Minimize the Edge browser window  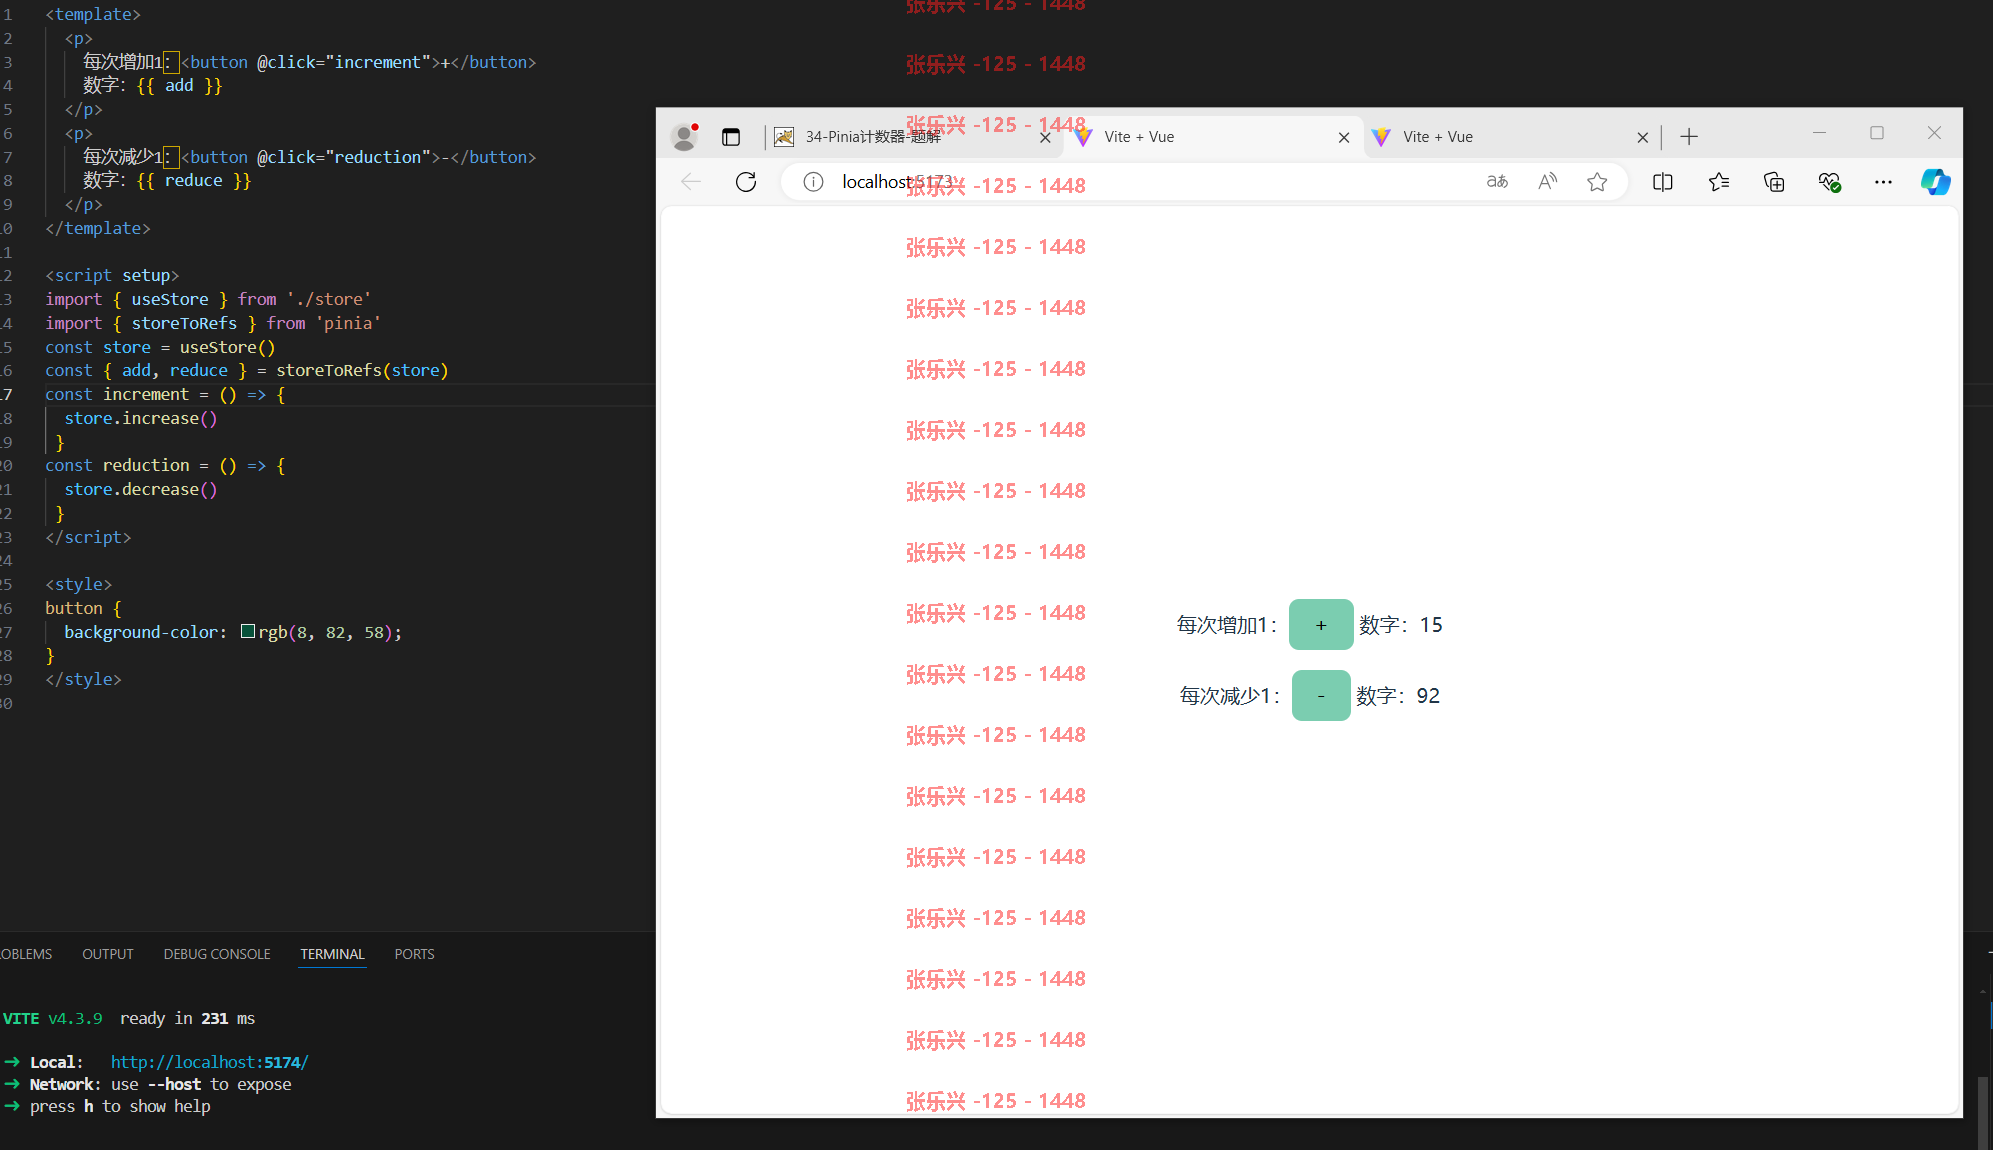1819,133
